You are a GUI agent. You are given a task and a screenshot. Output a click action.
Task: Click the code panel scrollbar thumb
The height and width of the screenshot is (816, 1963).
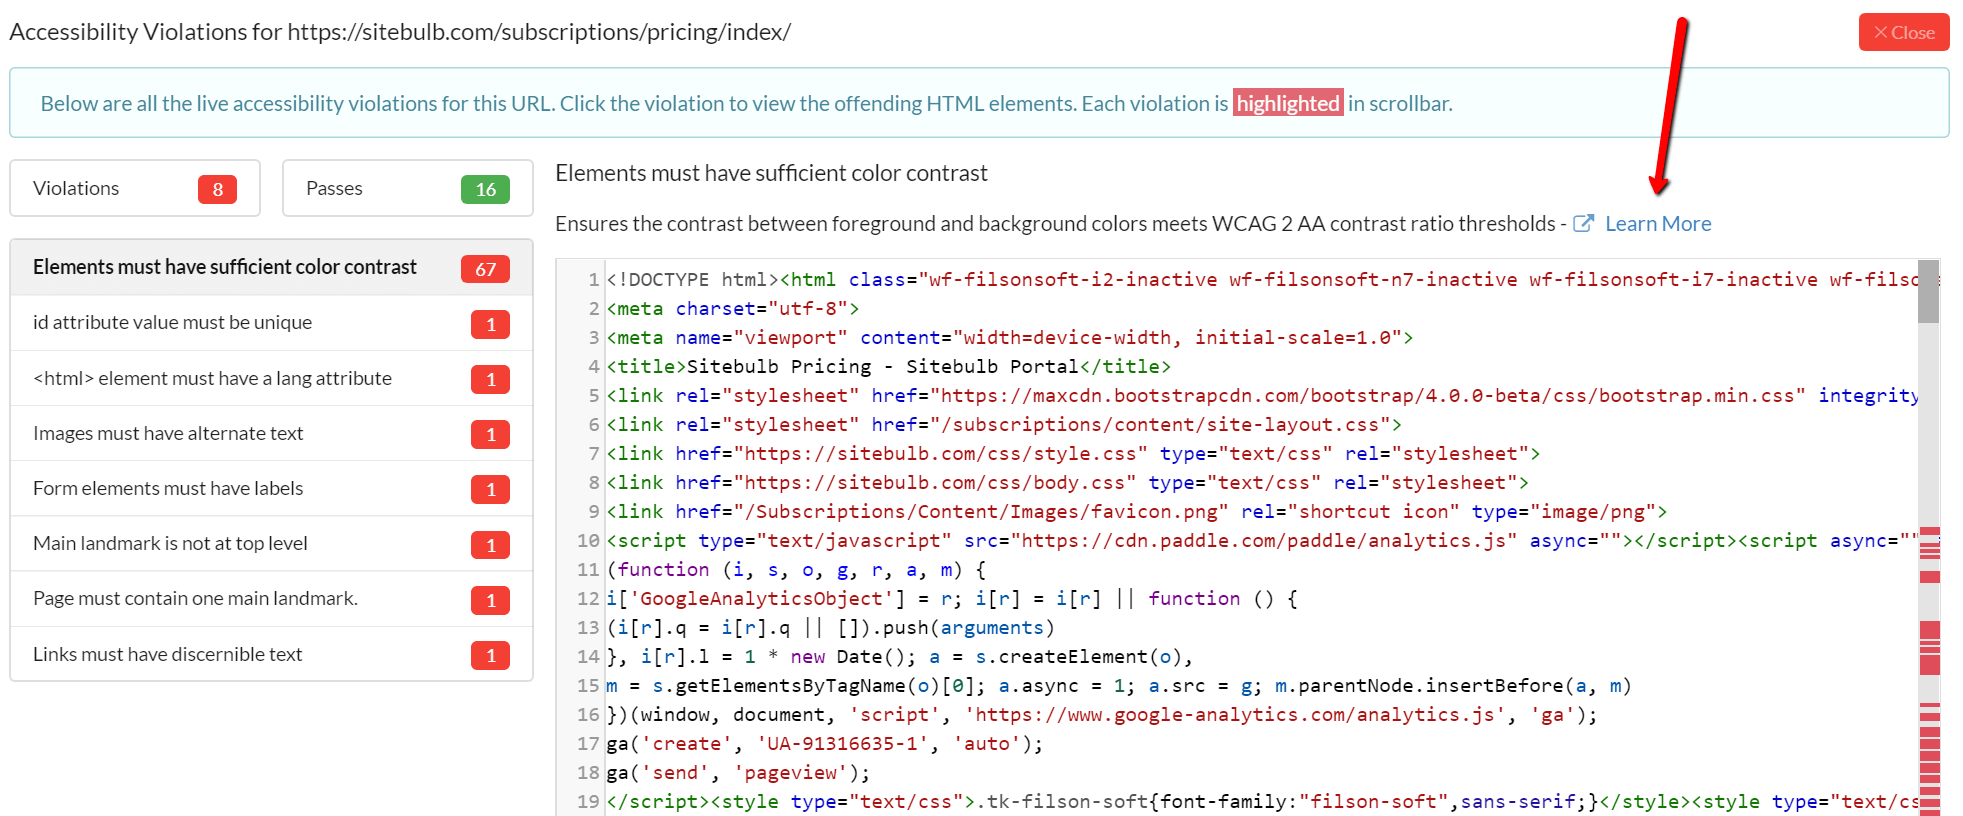tap(1928, 294)
